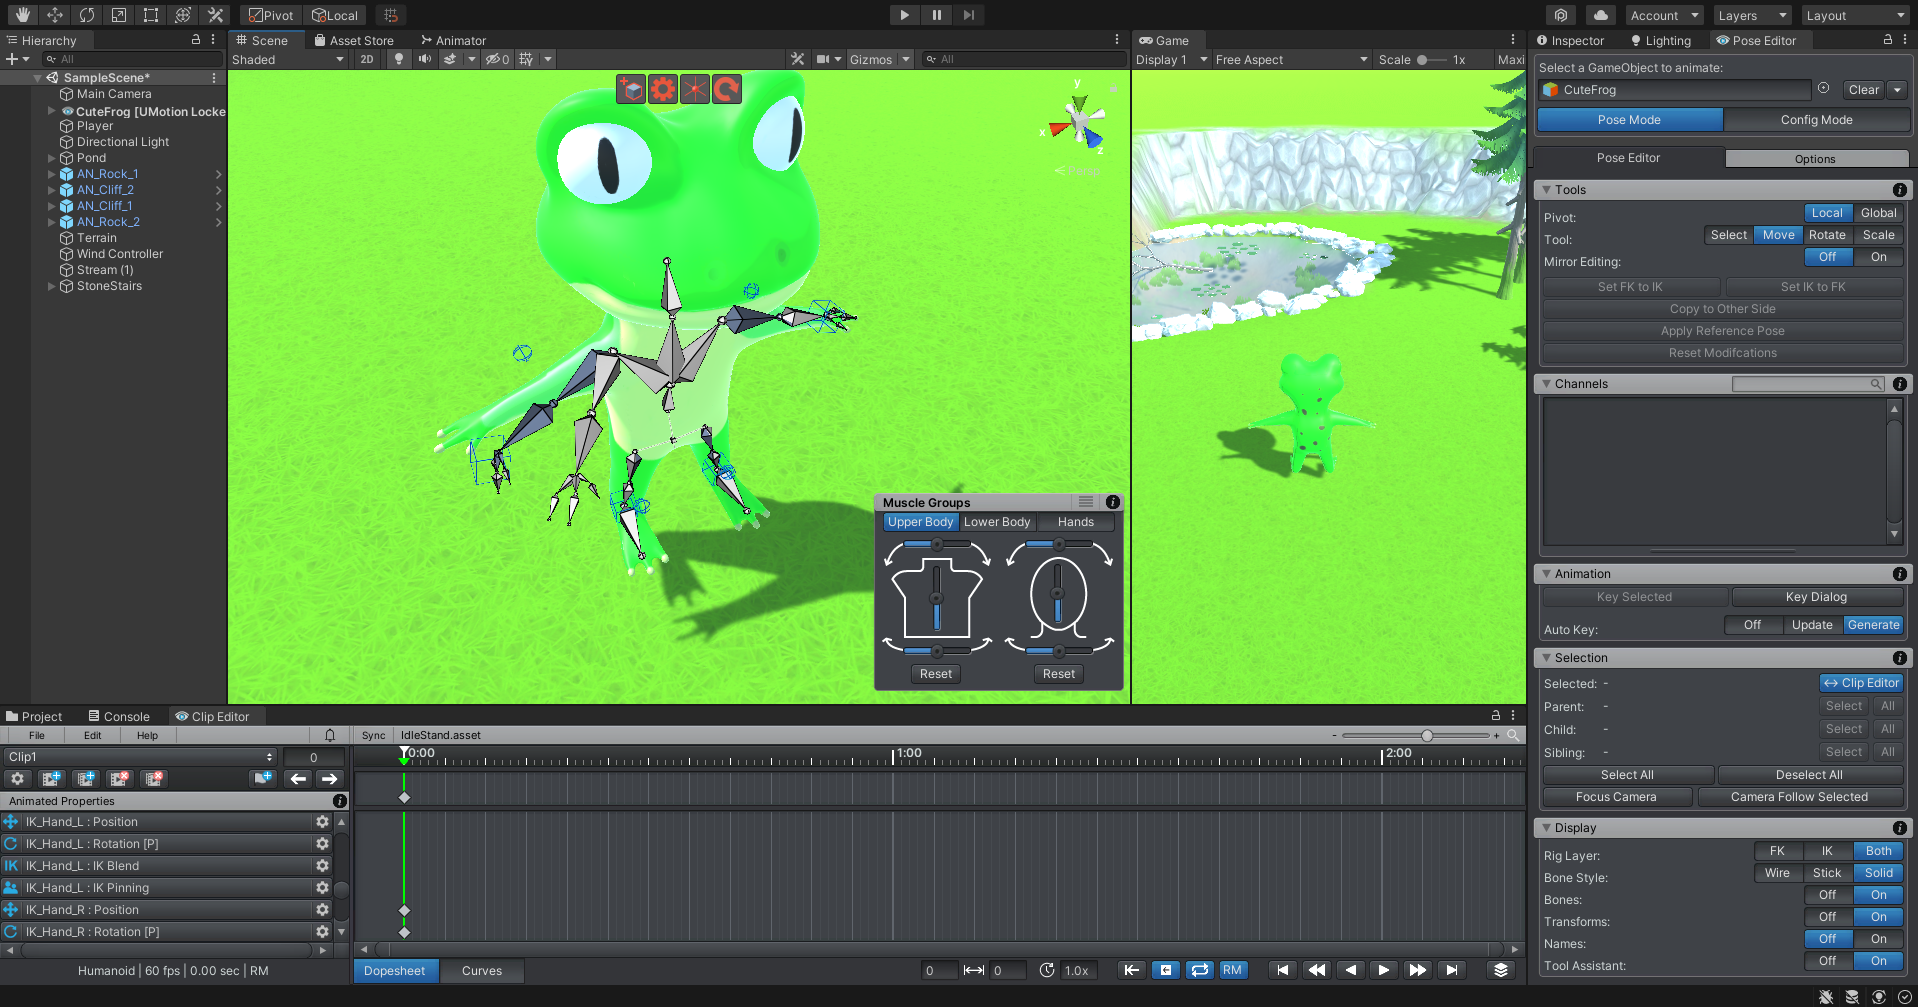Collapse the Tools section
1918x1007 pixels.
1547,190
